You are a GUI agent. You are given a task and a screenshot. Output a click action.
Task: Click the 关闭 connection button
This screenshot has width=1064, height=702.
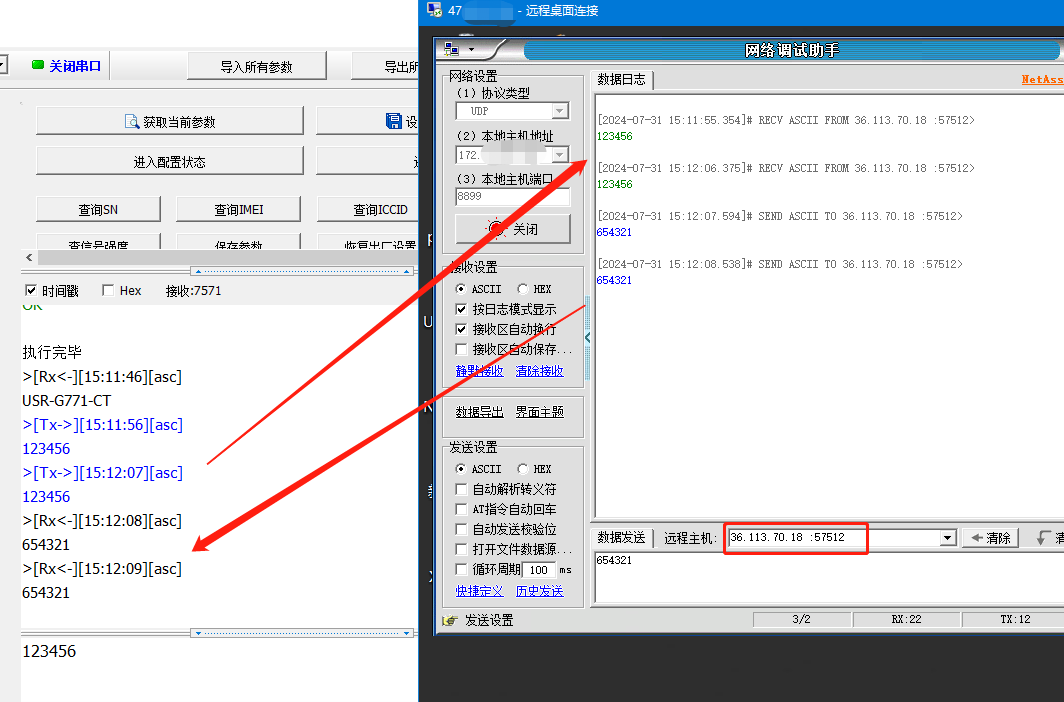coord(512,229)
